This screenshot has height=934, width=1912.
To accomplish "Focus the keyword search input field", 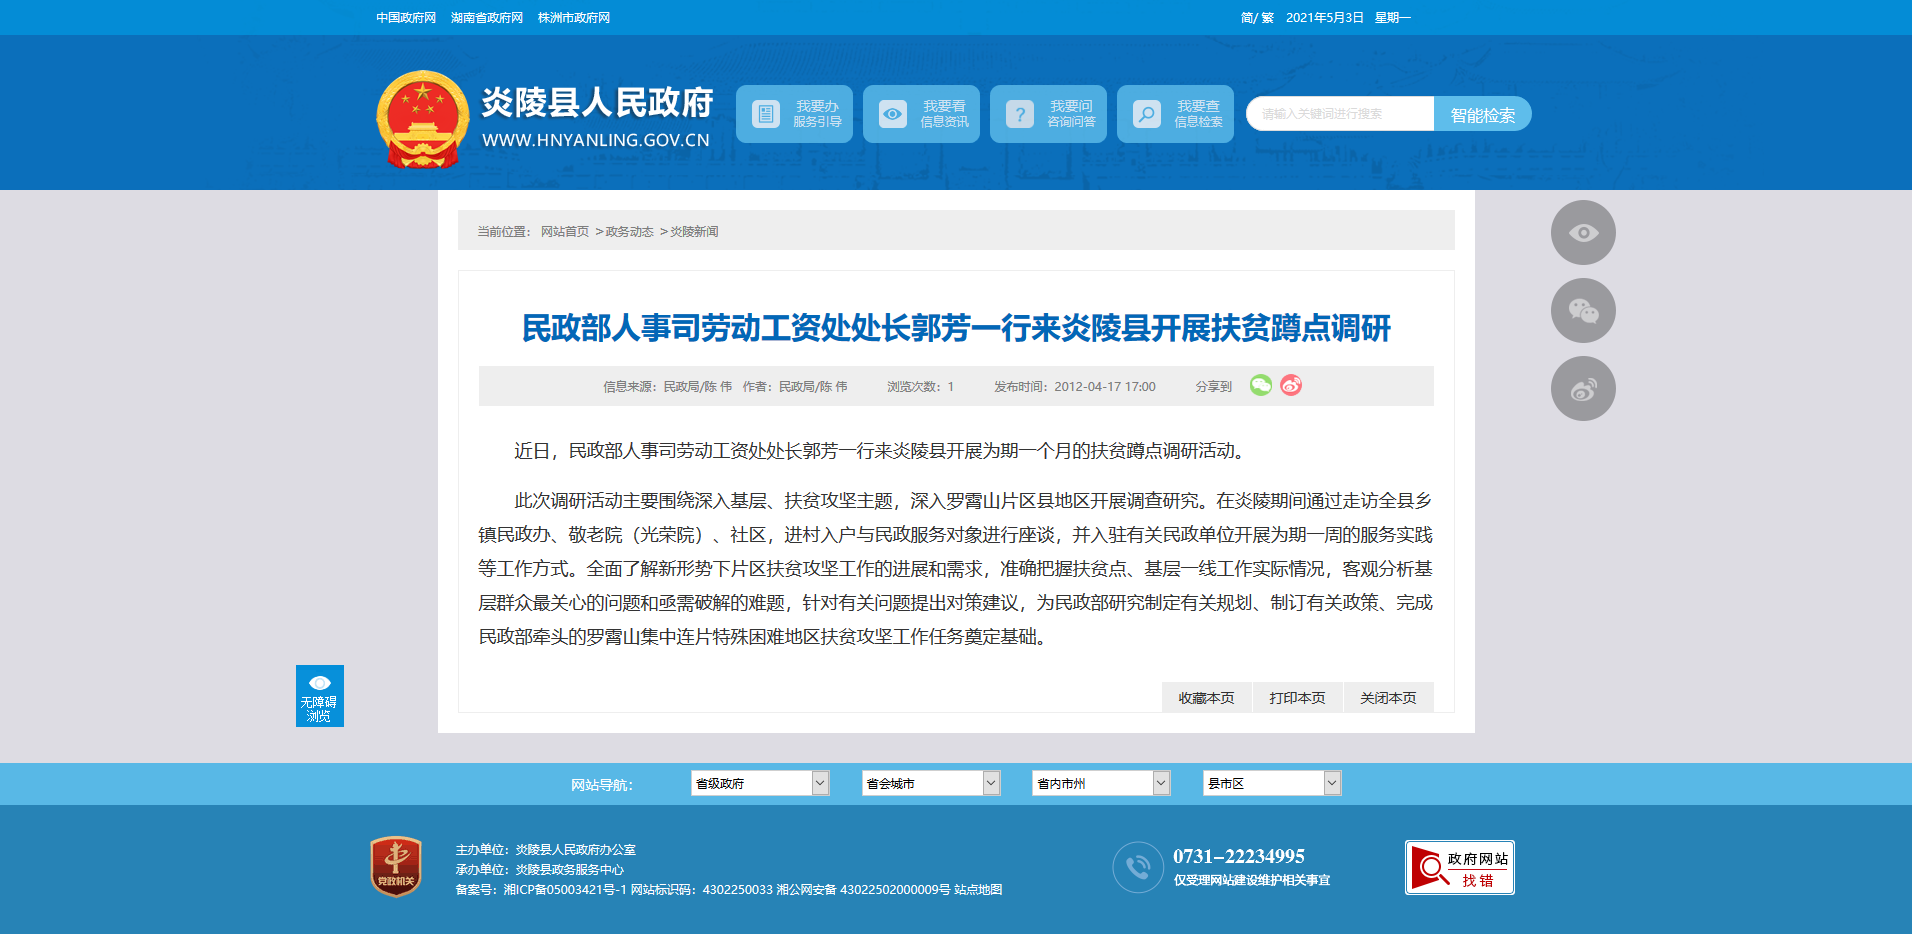I will [1340, 114].
